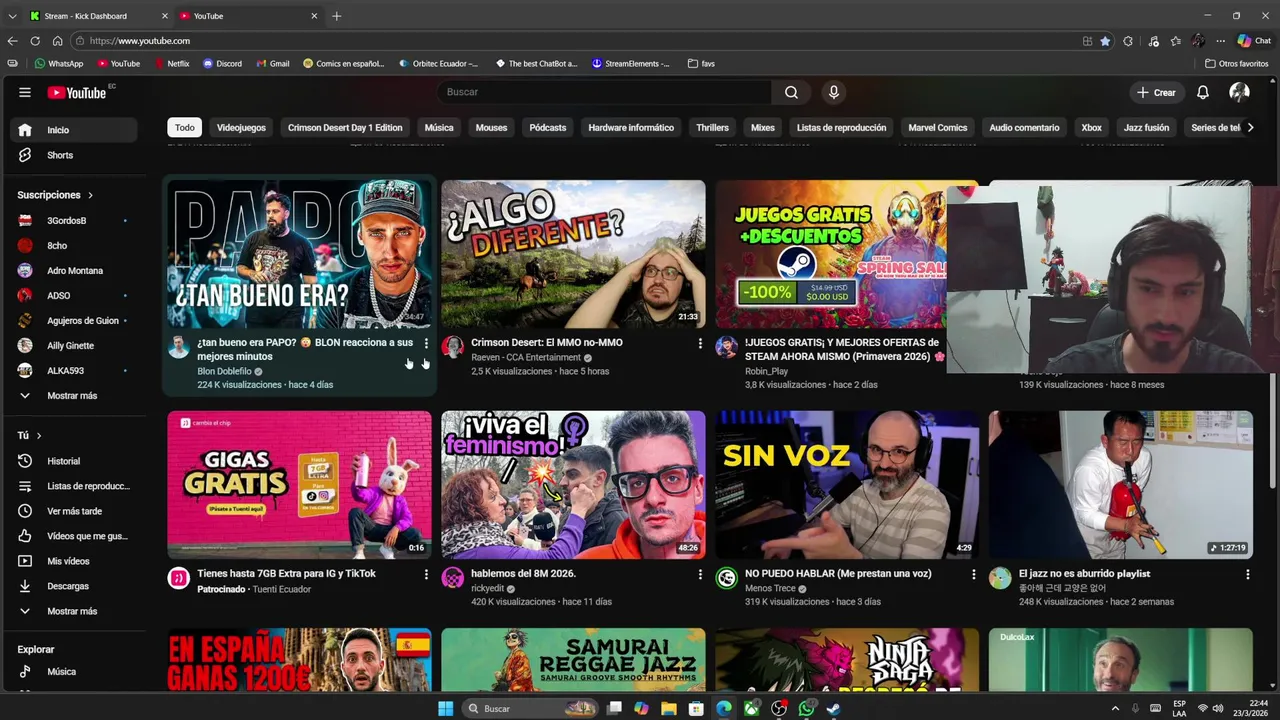Open options menu for hablemos del 8M video
The image size is (1280, 720).
[x=700, y=574]
